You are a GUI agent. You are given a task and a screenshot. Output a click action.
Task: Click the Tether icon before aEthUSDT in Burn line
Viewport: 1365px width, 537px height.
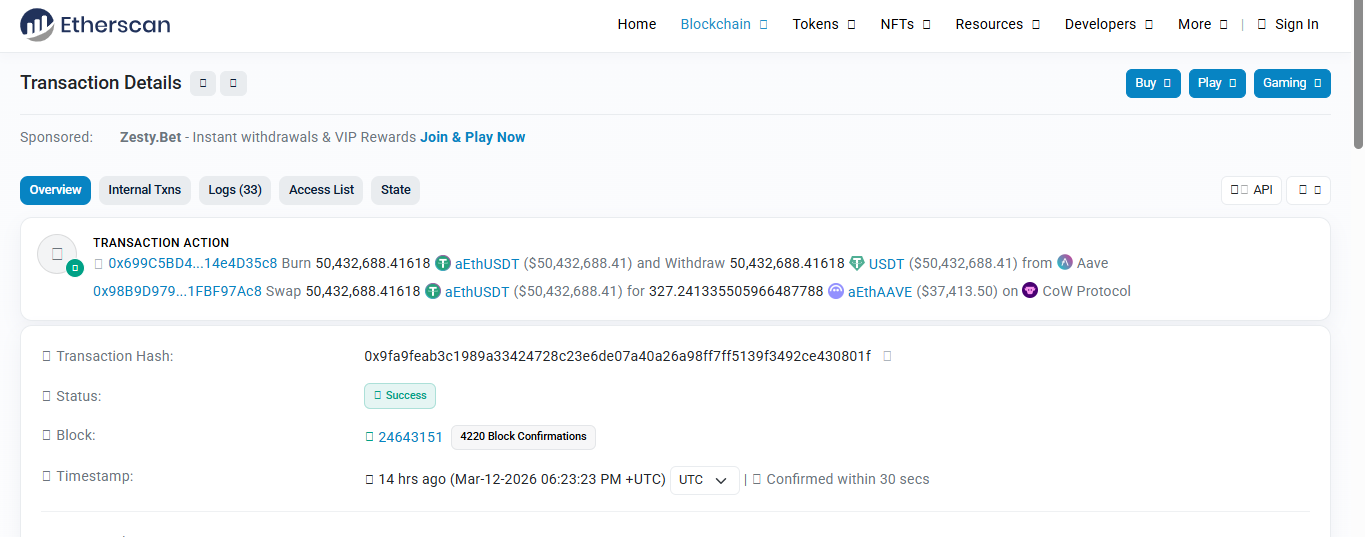click(443, 263)
